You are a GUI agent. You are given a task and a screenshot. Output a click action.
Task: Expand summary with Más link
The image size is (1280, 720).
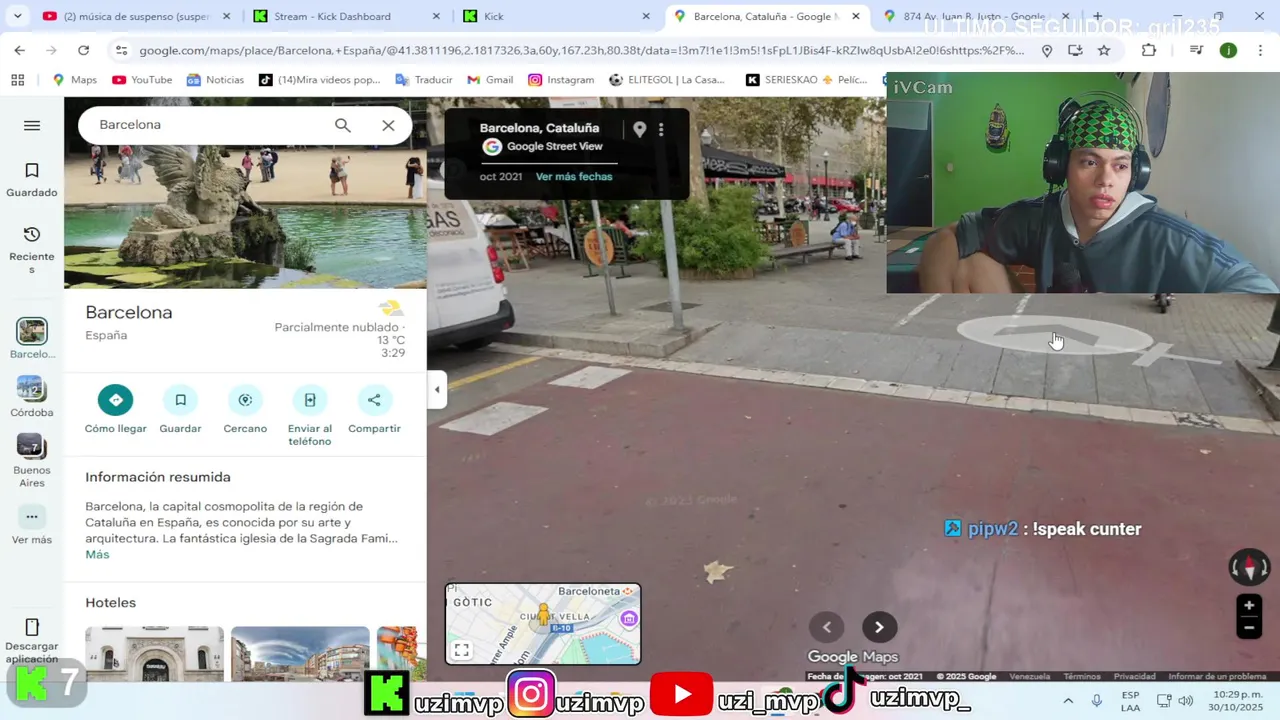97,554
